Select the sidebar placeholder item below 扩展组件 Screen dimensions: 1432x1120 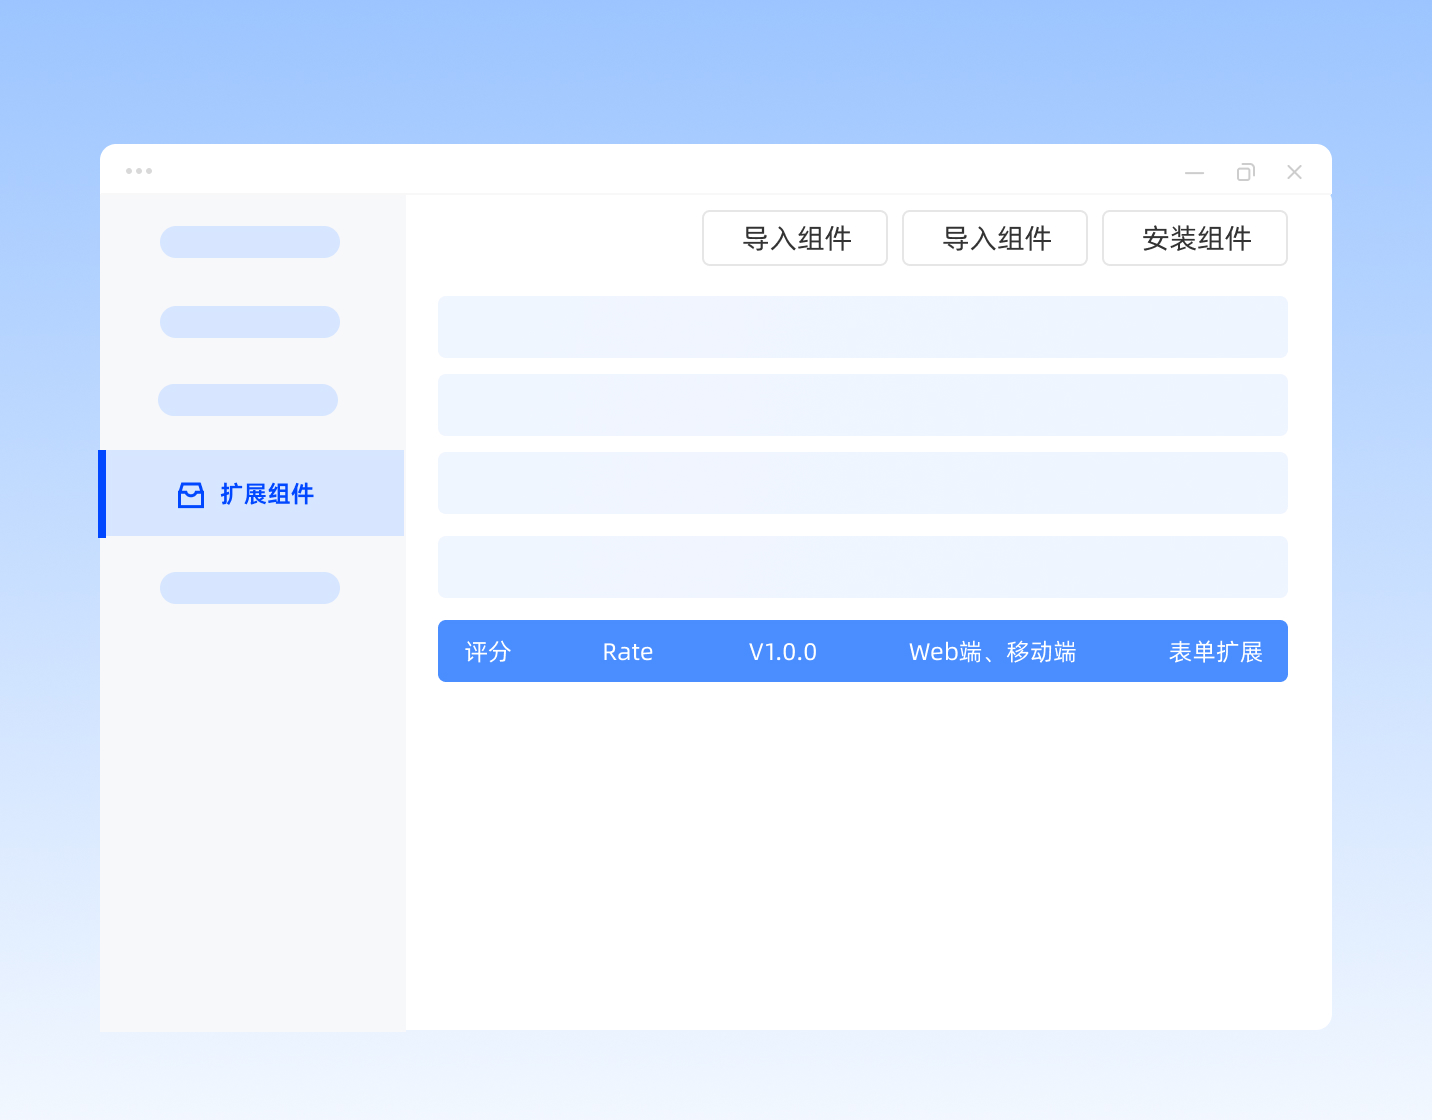(x=250, y=588)
